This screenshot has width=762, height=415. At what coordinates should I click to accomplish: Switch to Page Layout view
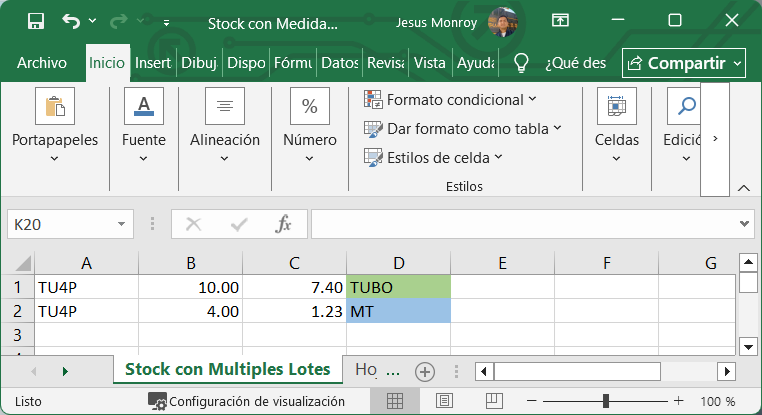(x=444, y=401)
